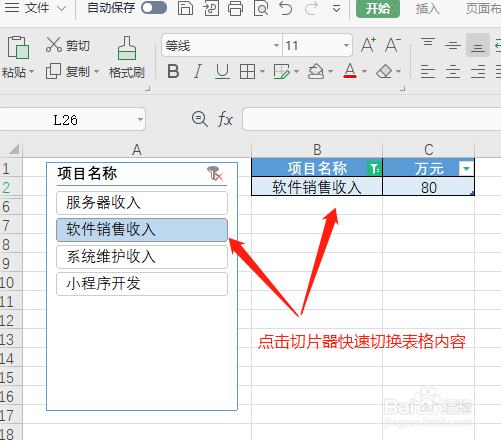Expand the 复制 dropdown arrow
This screenshot has width=501, height=440.
(96, 71)
